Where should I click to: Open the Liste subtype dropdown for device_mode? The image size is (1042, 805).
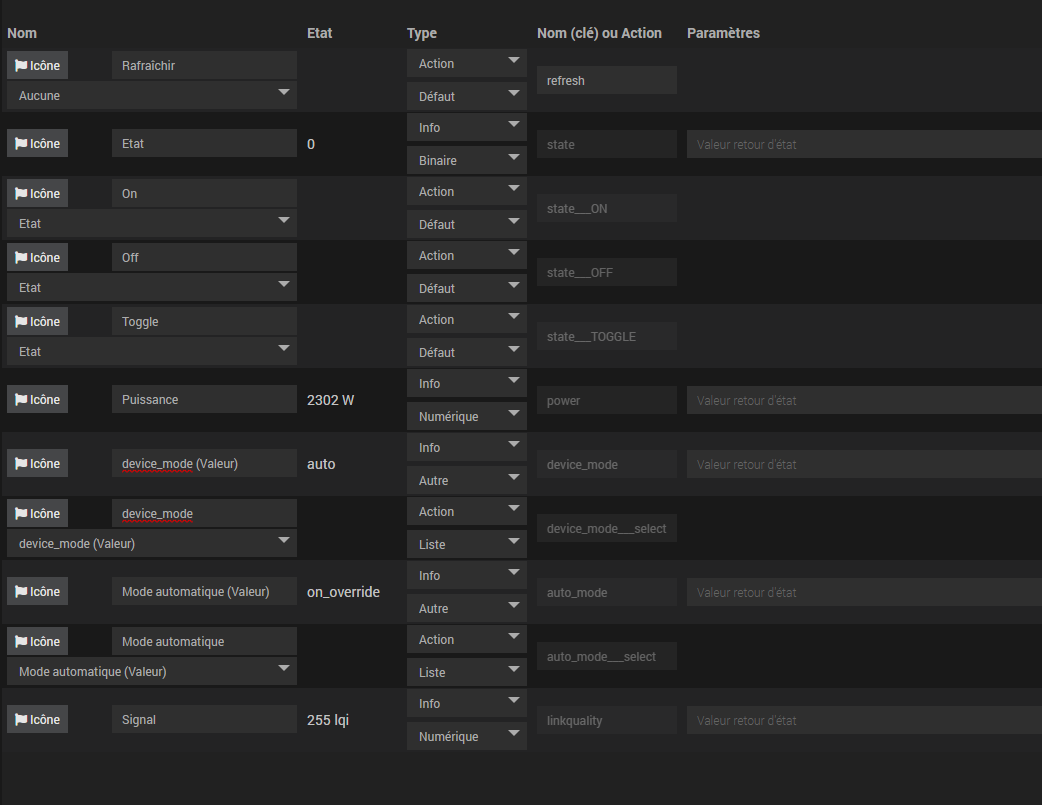(x=466, y=544)
